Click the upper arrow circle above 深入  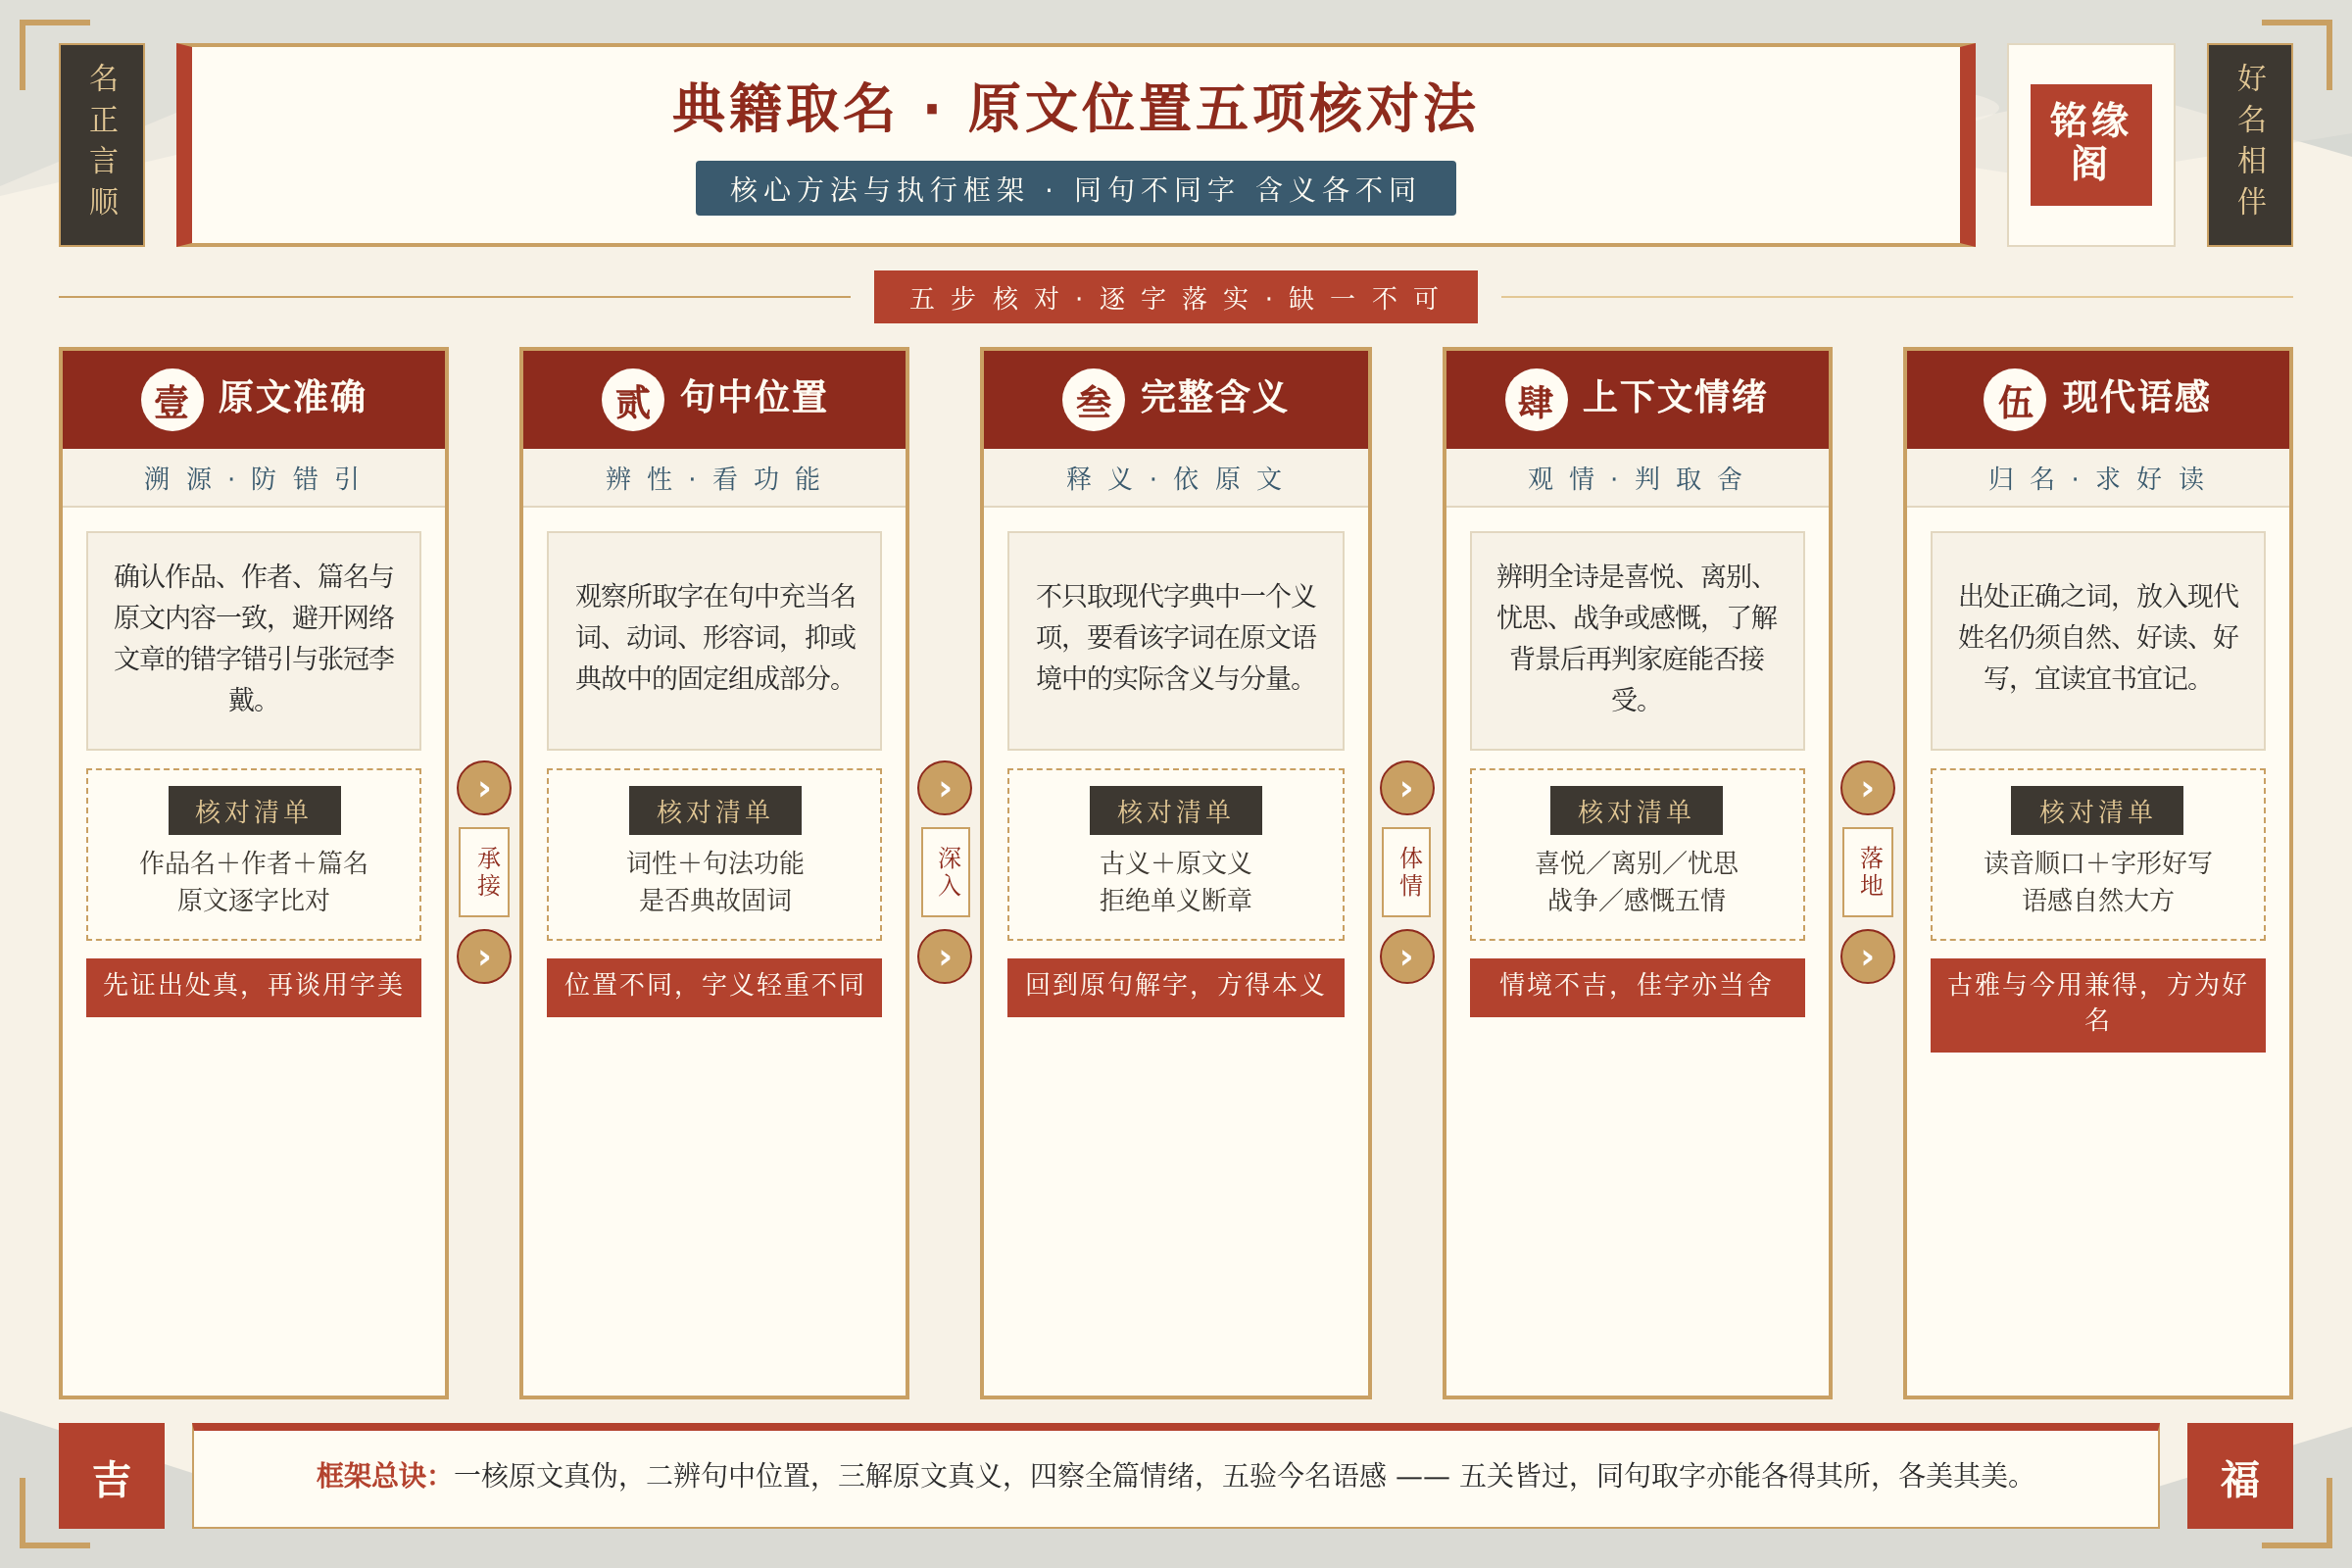click(945, 788)
